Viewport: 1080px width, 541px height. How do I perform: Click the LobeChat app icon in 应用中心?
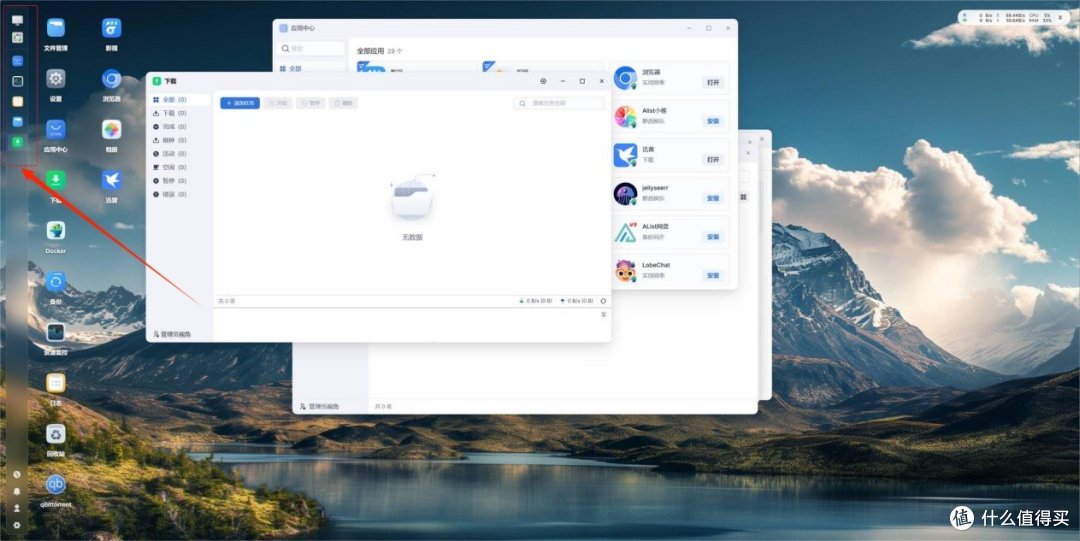point(625,271)
